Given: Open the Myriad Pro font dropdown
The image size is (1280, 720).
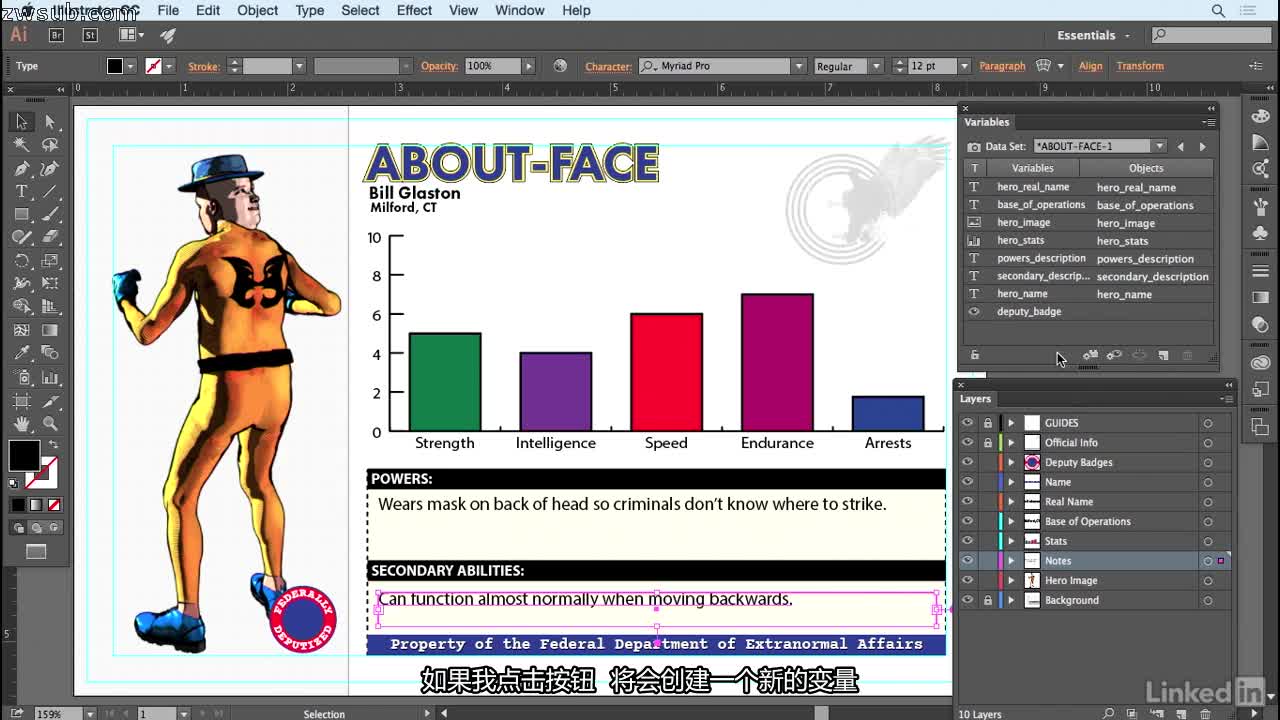Looking at the screenshot, I should pos(798,65).
